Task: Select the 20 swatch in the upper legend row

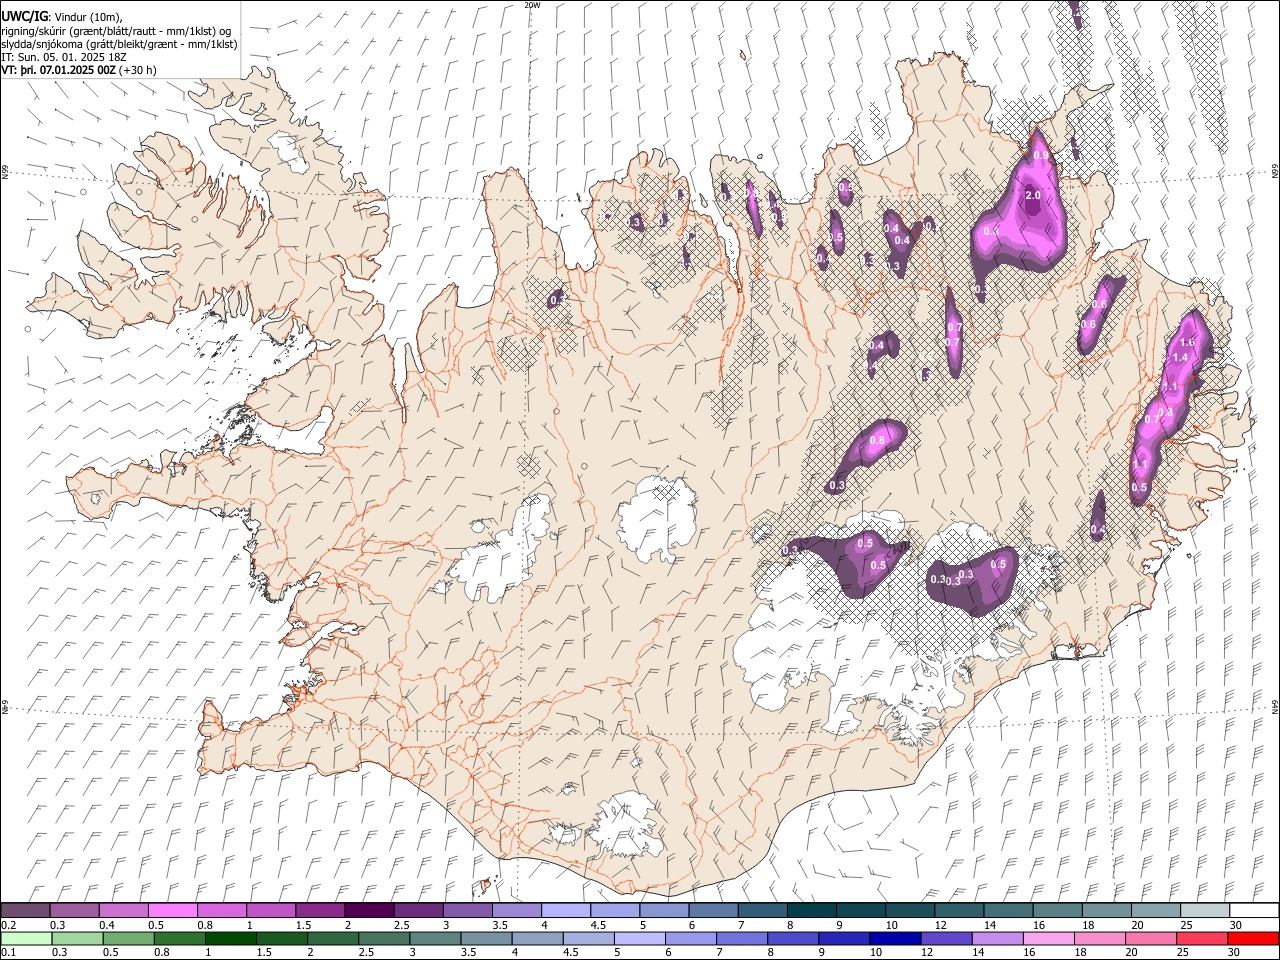Action: pos(1155,910)
